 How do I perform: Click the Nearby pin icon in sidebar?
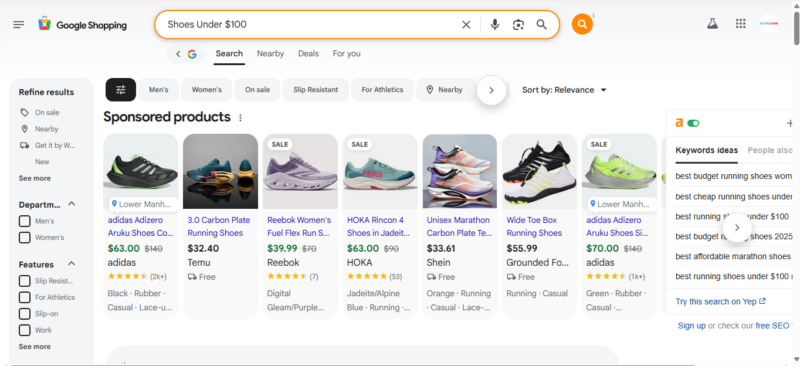[x=24, y=129]
